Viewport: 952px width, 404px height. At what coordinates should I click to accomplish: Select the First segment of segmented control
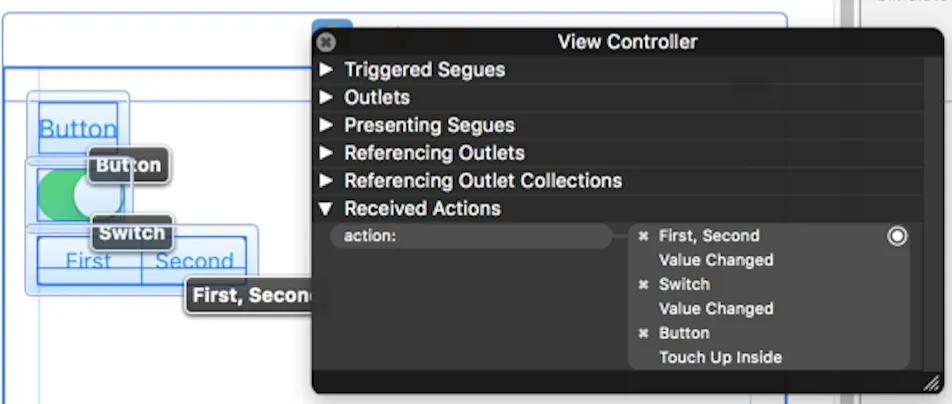89,262
